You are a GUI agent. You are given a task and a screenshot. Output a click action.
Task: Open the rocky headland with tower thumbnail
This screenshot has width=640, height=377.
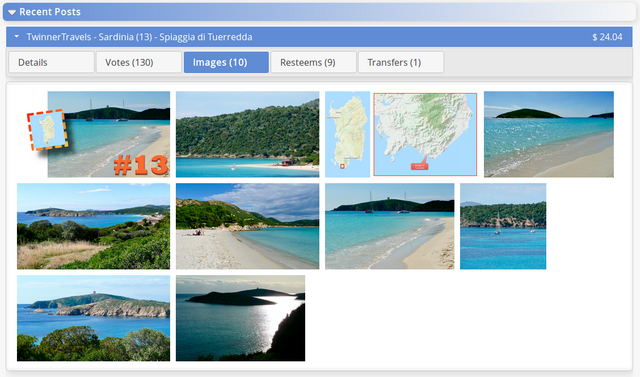tap(93, 318)
